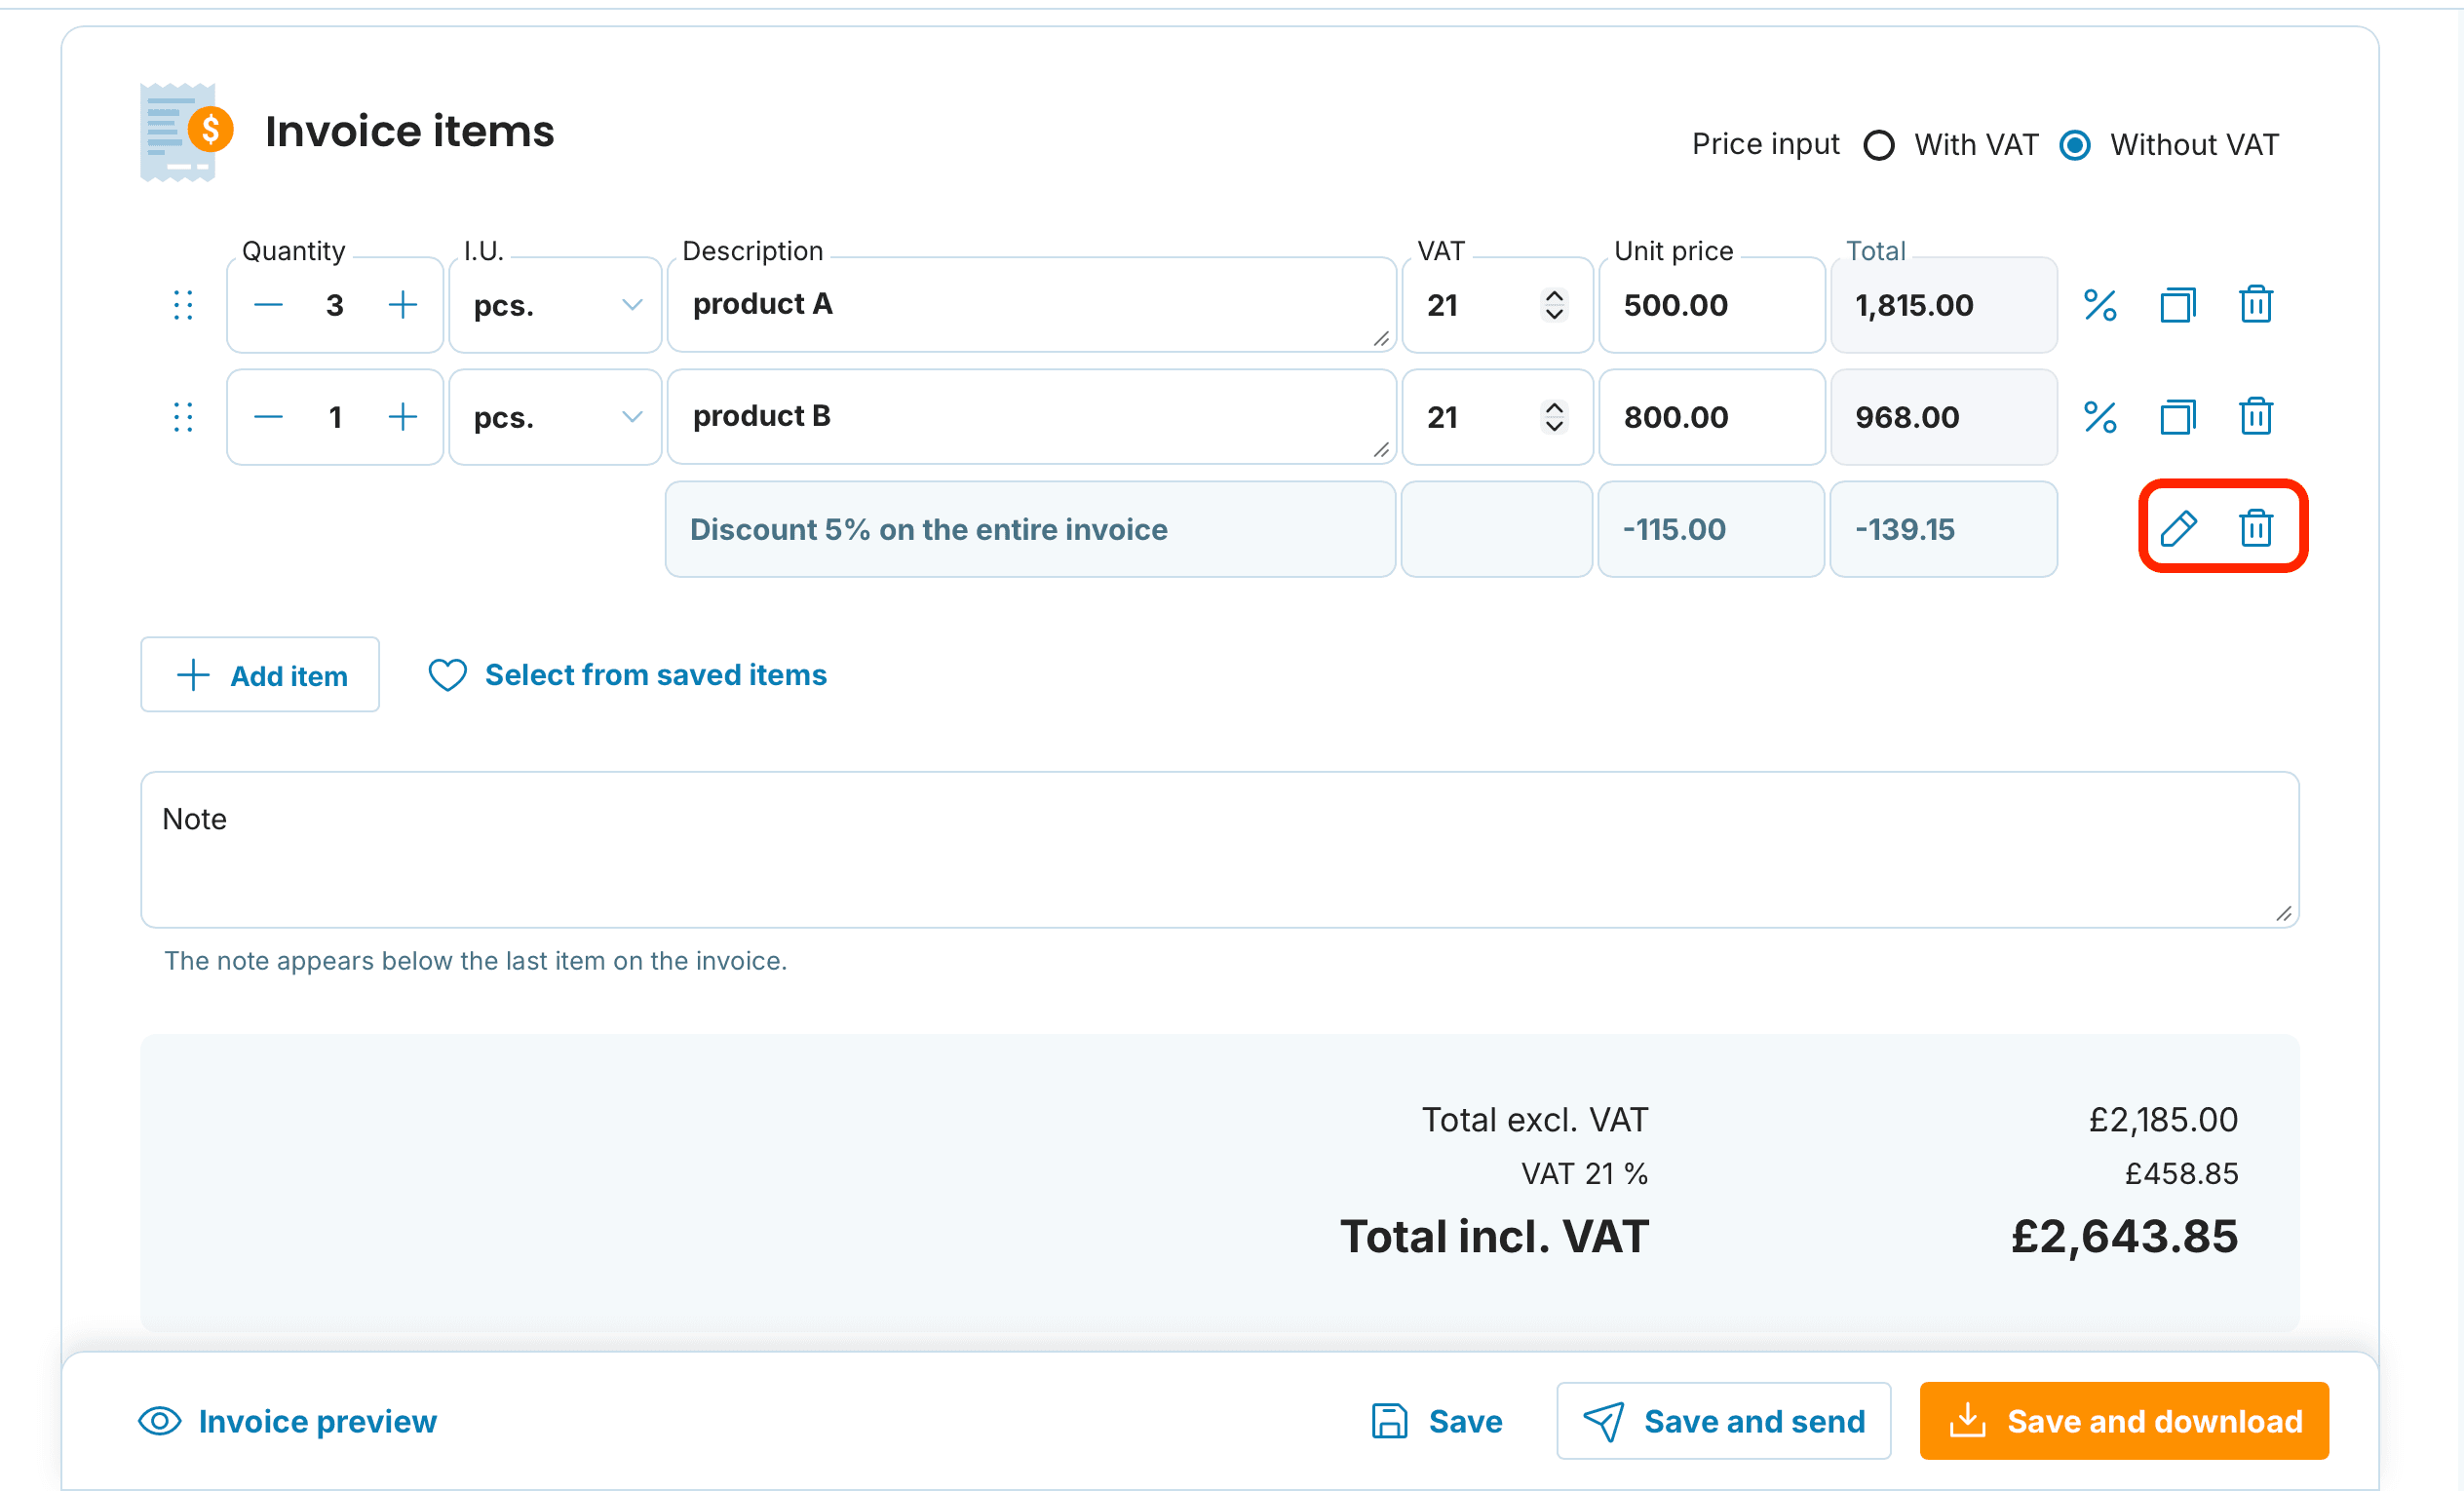Edit unit price 800.00 field
Screen dimensions: 2464x1491
[1712, 417]
